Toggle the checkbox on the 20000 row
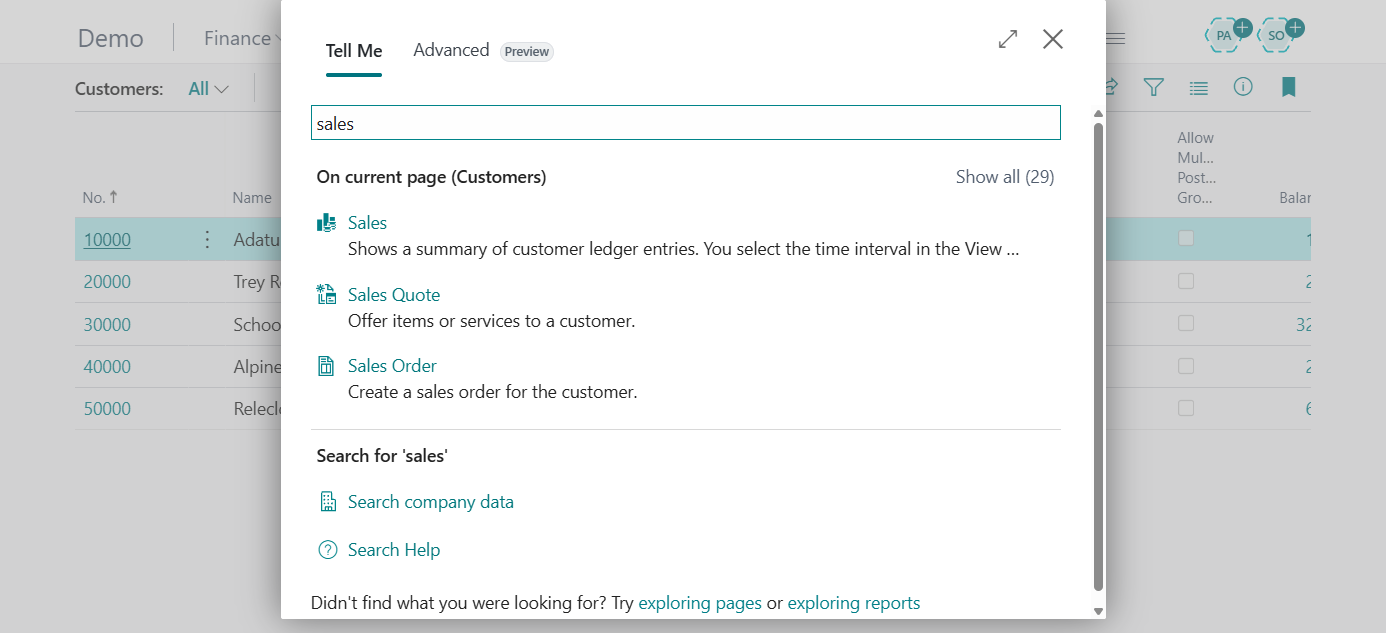 pos(1186,281)
